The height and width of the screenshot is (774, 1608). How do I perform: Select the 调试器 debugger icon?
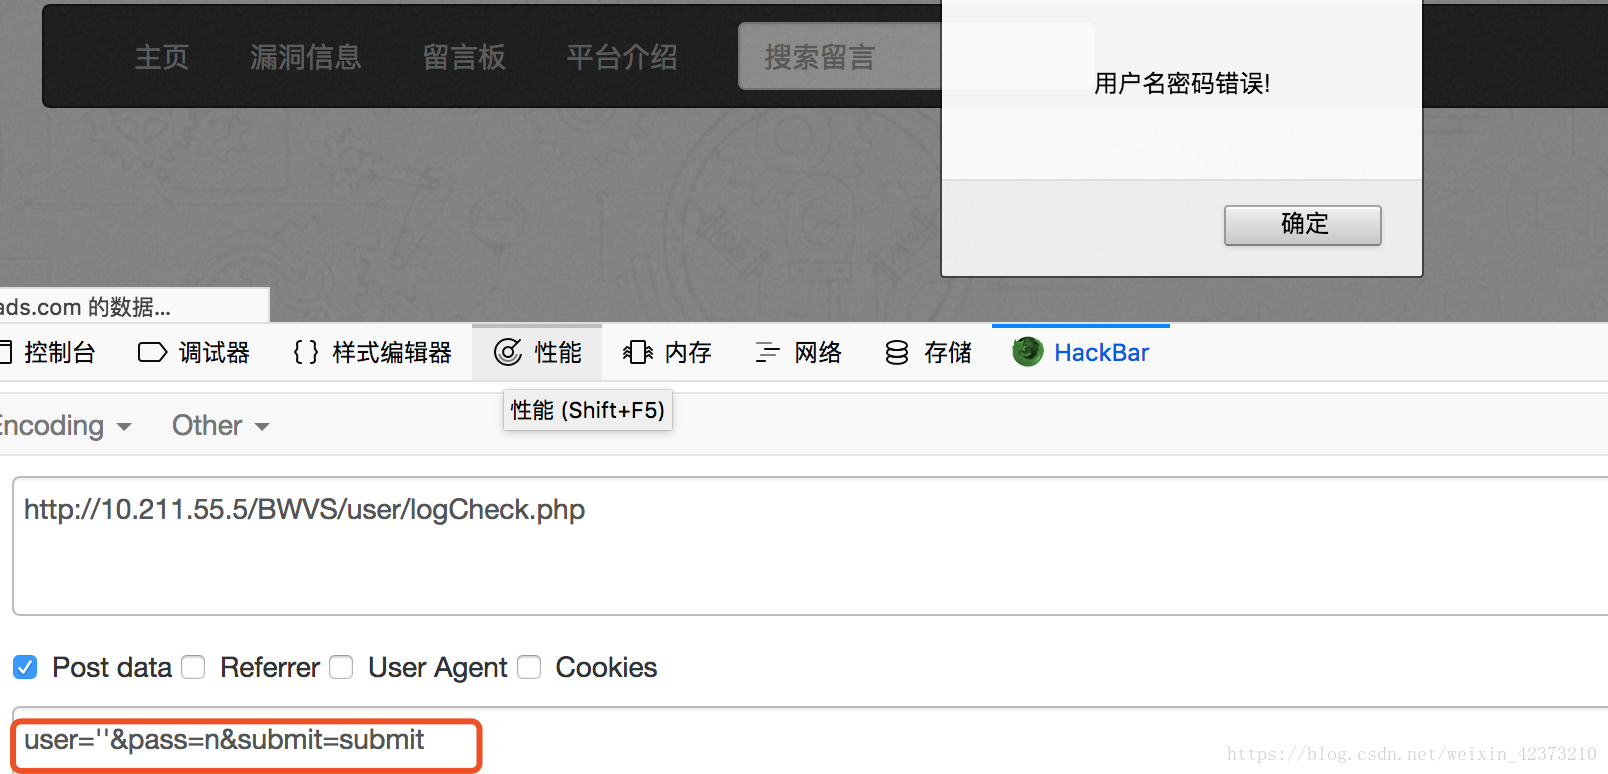click(152, 352)
